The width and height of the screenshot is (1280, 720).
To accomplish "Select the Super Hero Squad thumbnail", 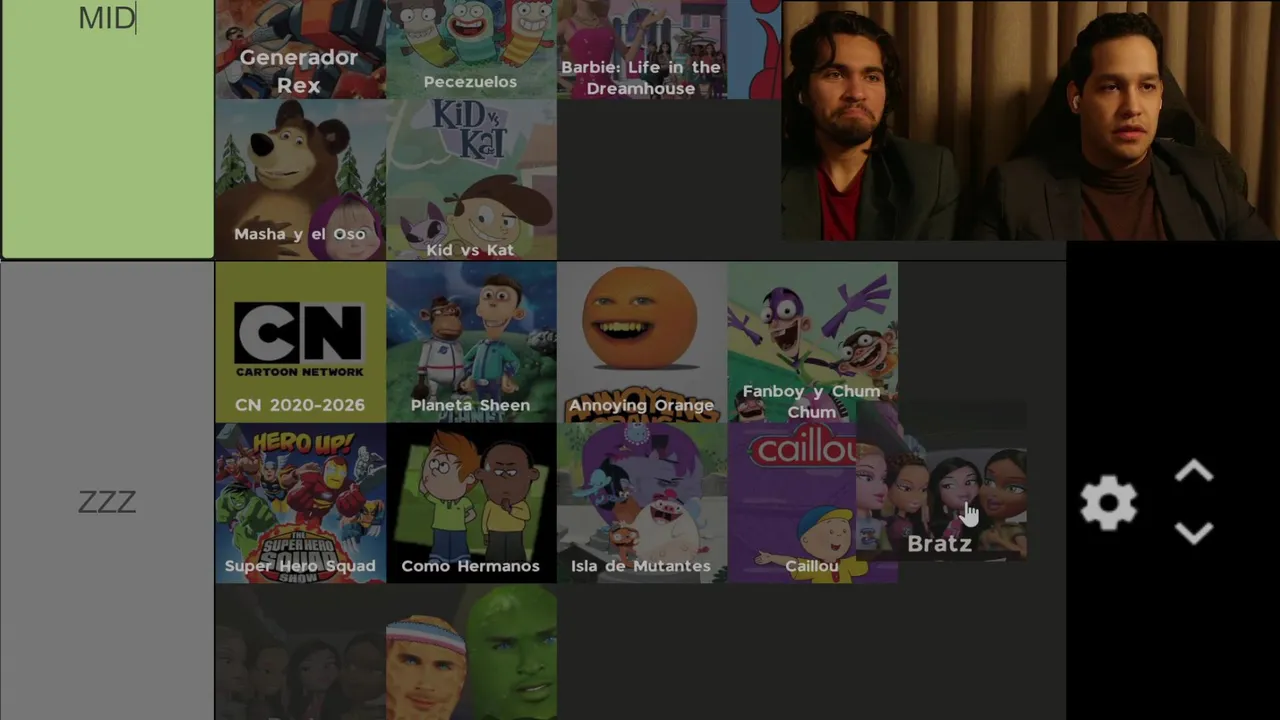I will (300, 502).
